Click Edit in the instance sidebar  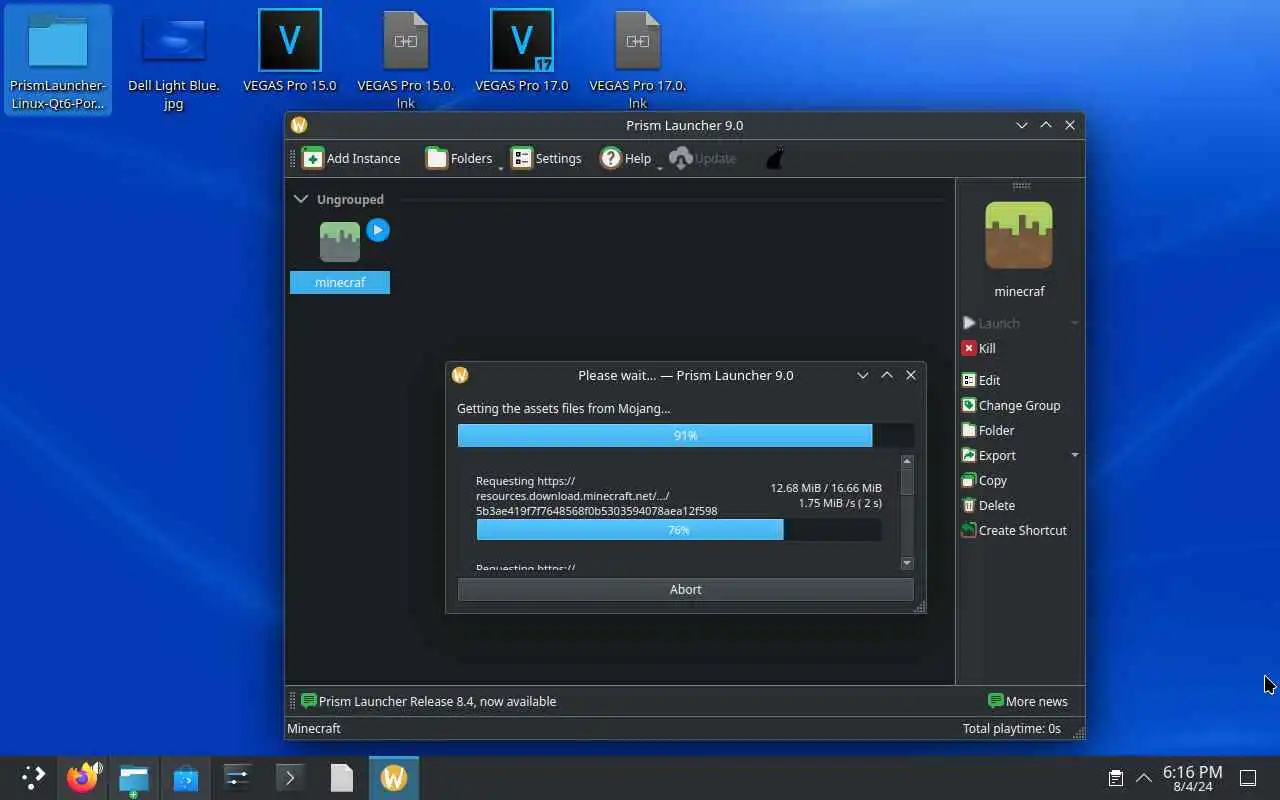(981, 380)
